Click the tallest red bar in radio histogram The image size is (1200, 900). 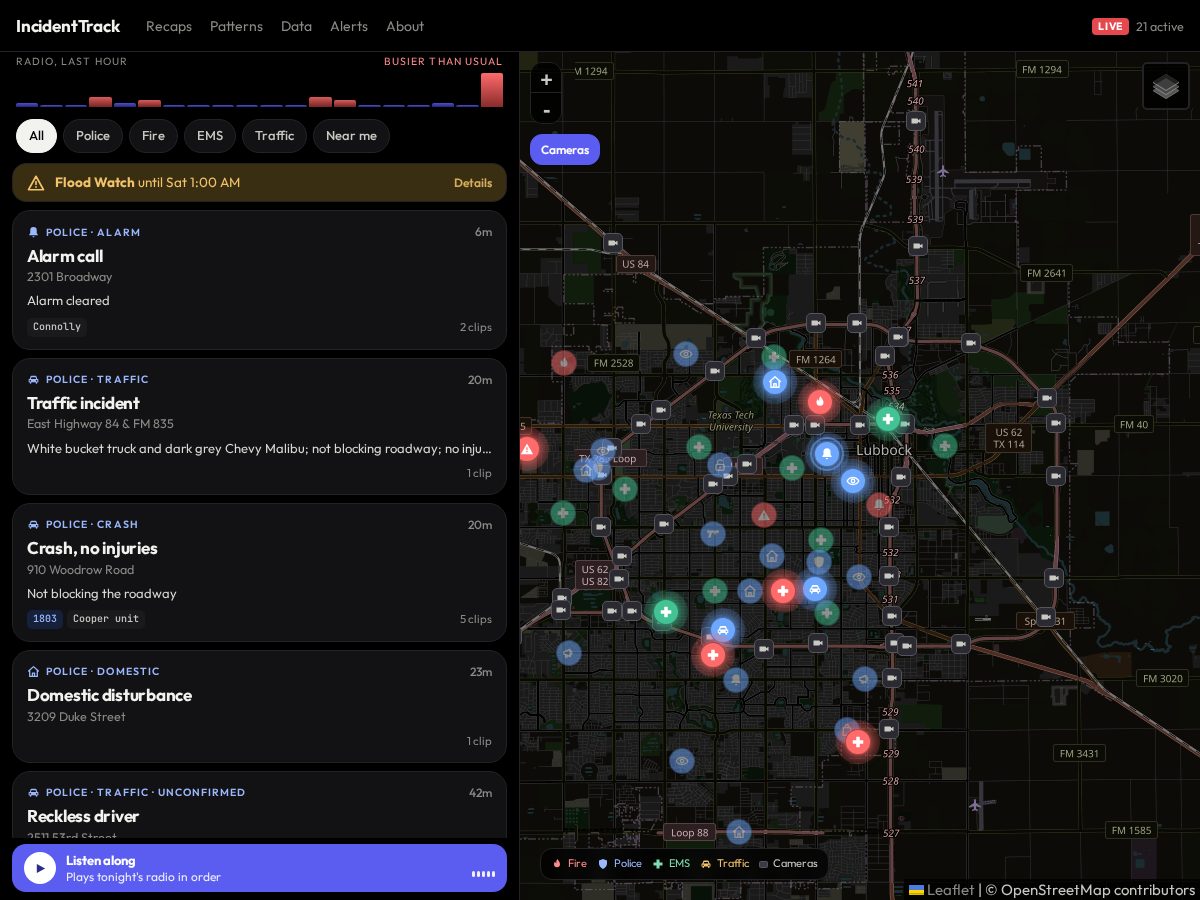click(492, 90)
